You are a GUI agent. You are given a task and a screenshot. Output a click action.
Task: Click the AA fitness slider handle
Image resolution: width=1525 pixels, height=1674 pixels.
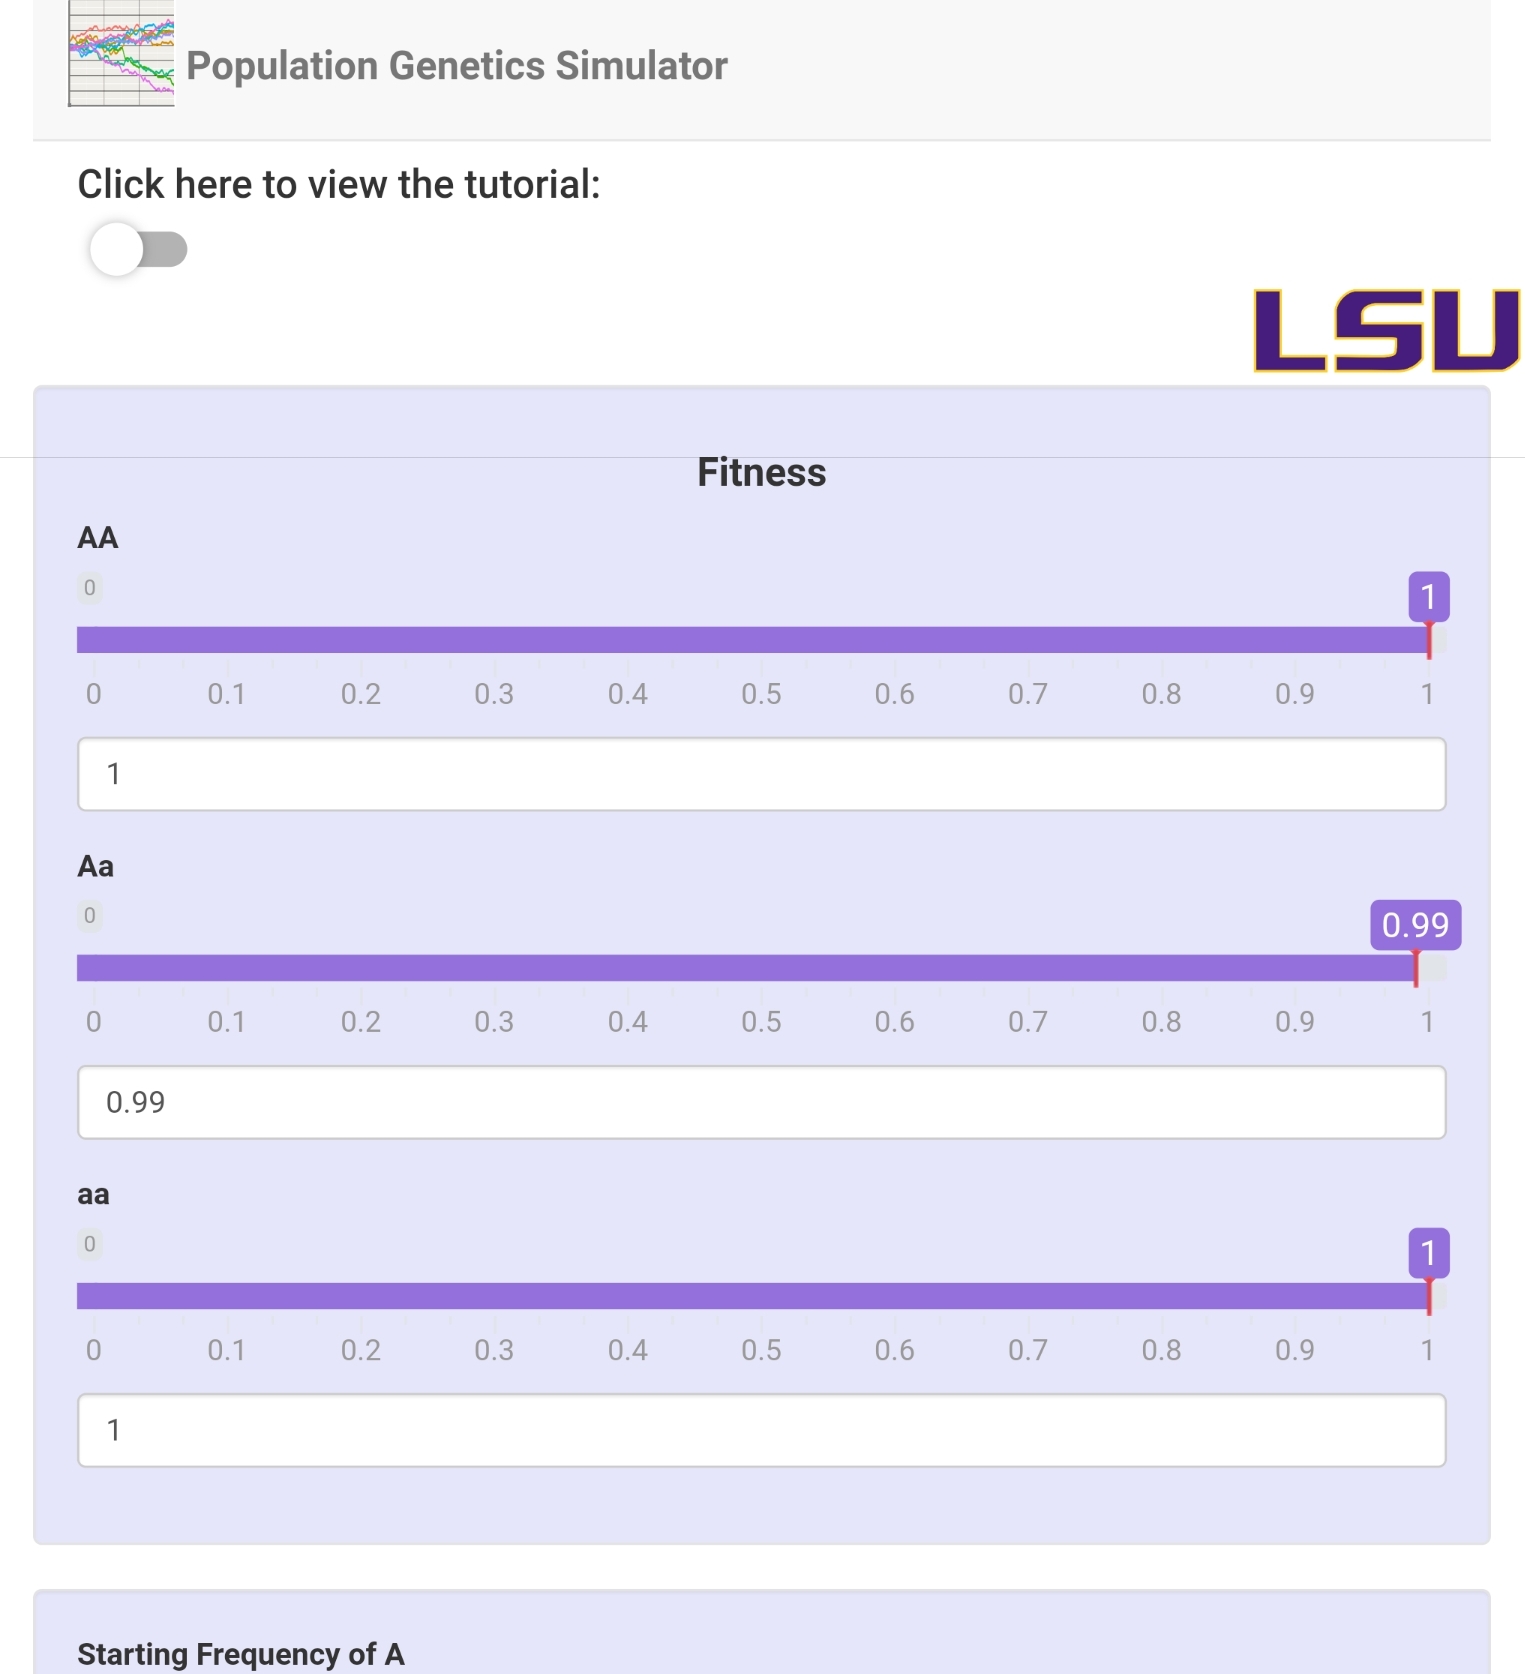coord(1428,640)
